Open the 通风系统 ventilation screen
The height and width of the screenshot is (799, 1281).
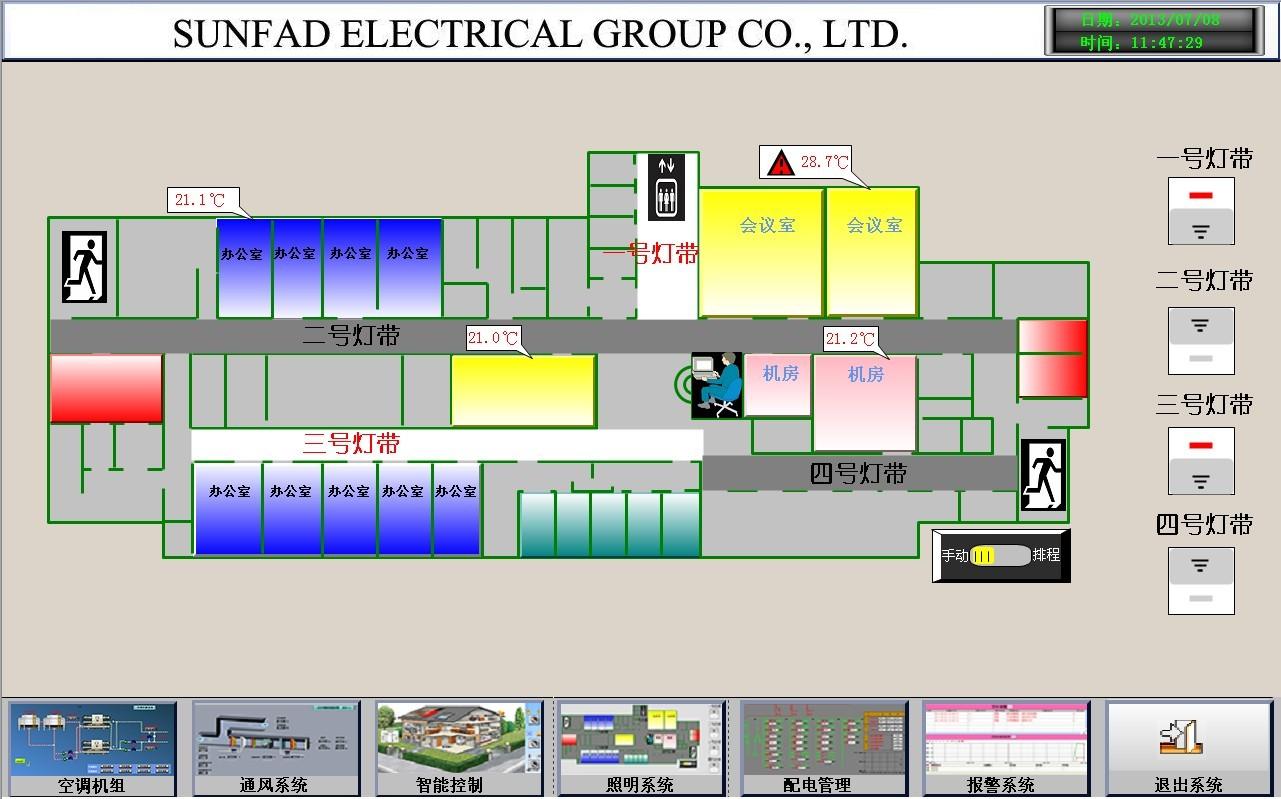click(x=275, y=749)
